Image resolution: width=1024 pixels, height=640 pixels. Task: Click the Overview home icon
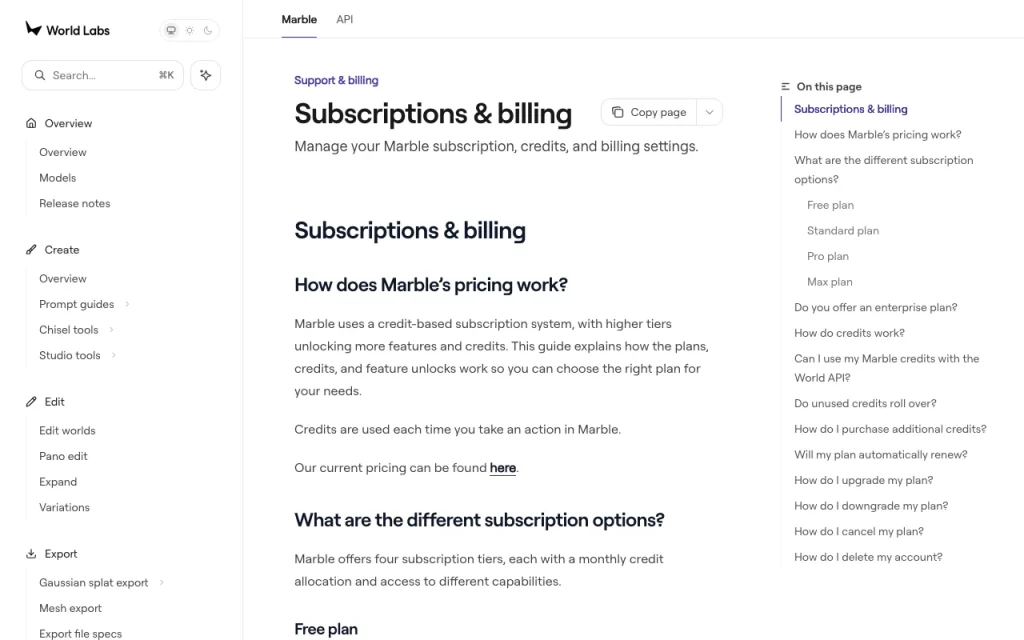[31, 123]
